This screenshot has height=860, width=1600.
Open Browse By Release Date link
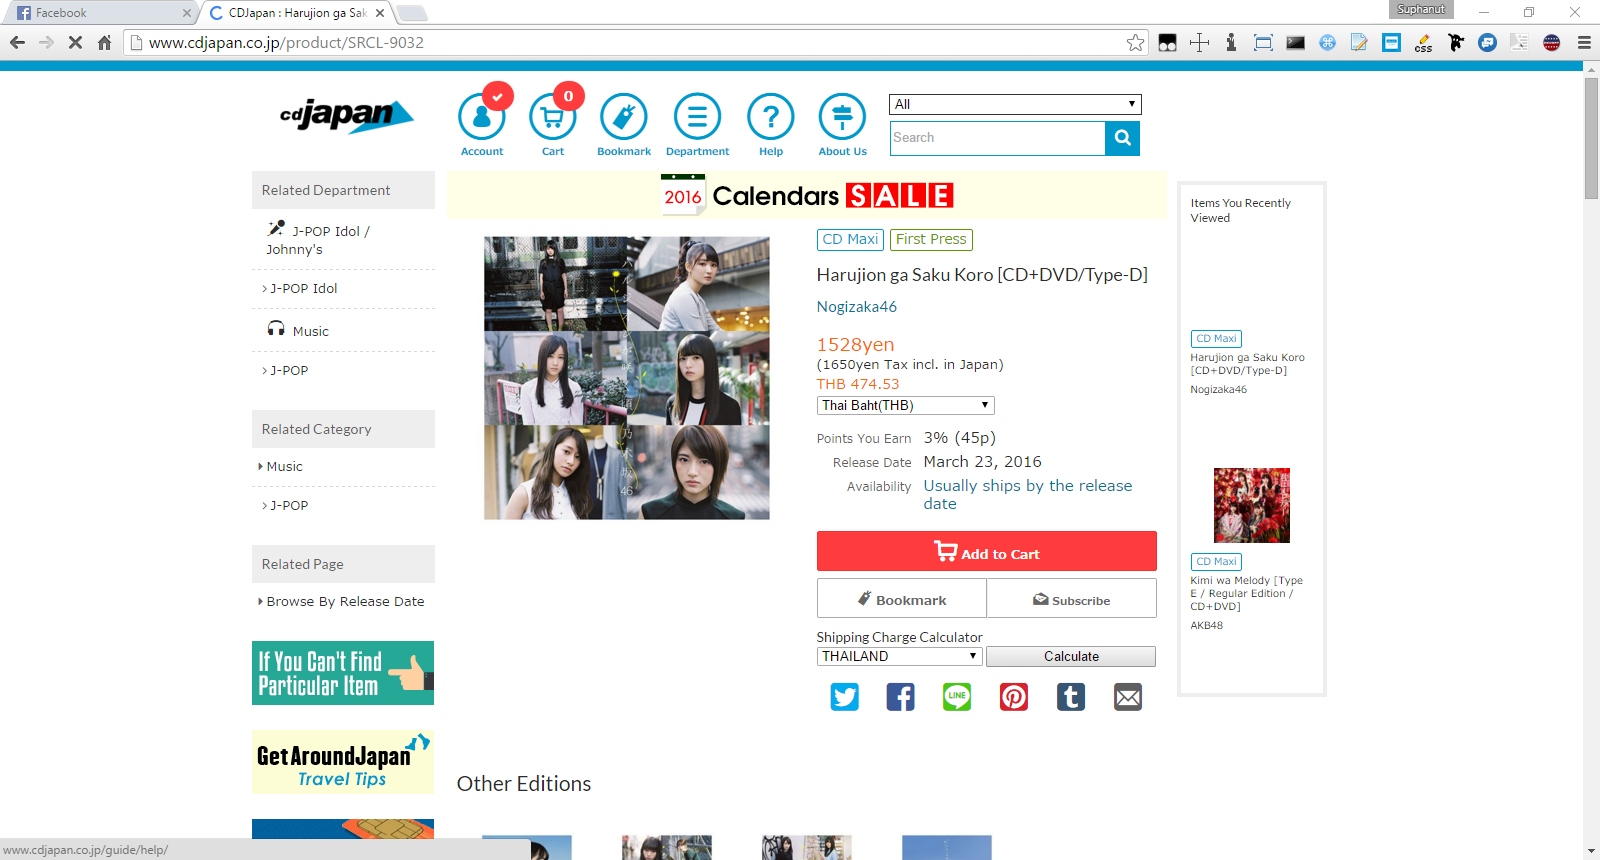(x=345, y=601)
